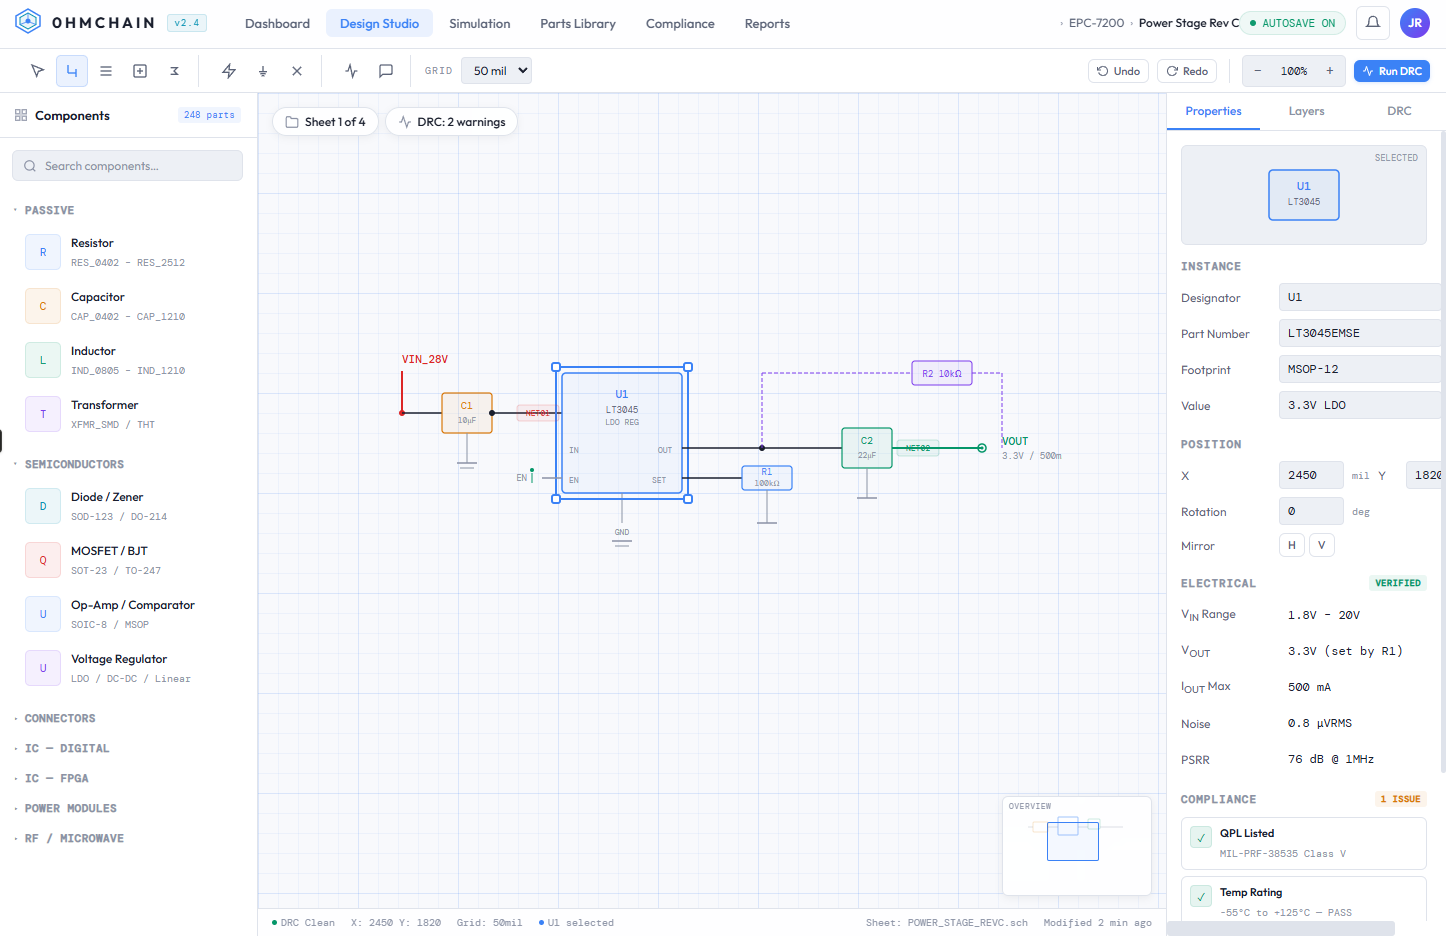Run the design rule check
This screenshot has width=1446, height=936.
pos(1391,71)
